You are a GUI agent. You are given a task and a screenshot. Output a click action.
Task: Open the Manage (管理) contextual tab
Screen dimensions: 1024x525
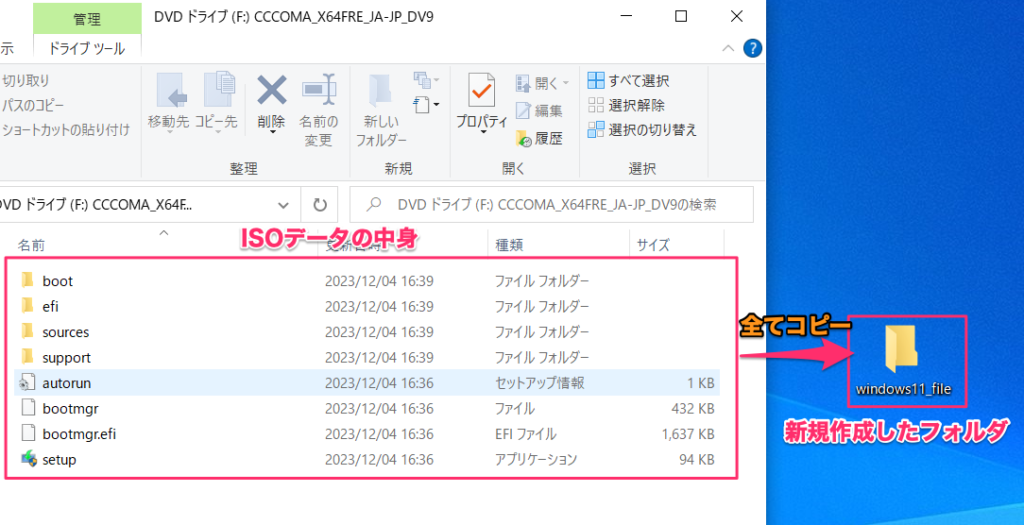[87, 19]
